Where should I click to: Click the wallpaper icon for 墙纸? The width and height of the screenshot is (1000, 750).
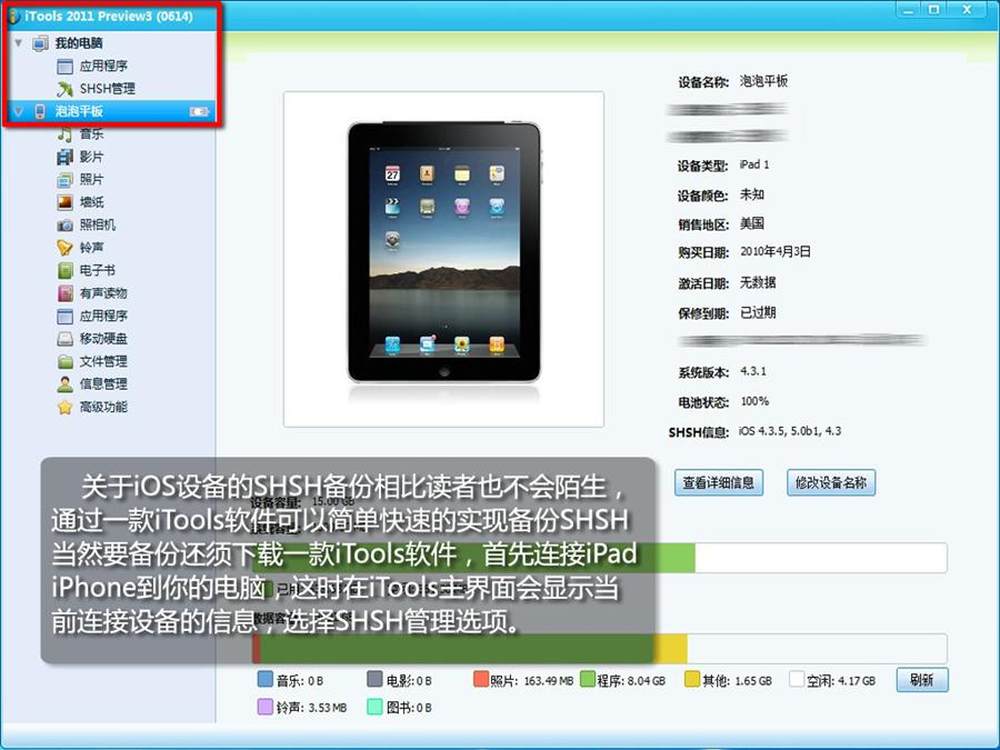coord(65,202)
